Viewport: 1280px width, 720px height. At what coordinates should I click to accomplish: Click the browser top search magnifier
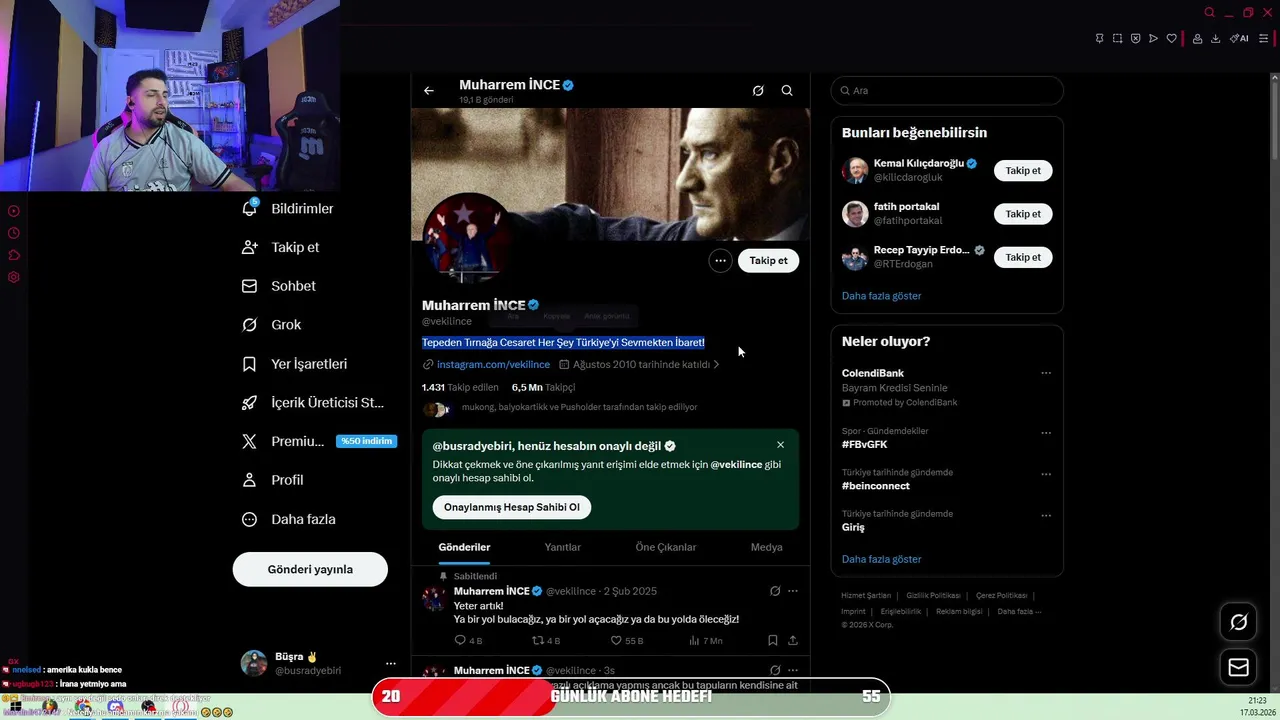[x=1209, y=13]
